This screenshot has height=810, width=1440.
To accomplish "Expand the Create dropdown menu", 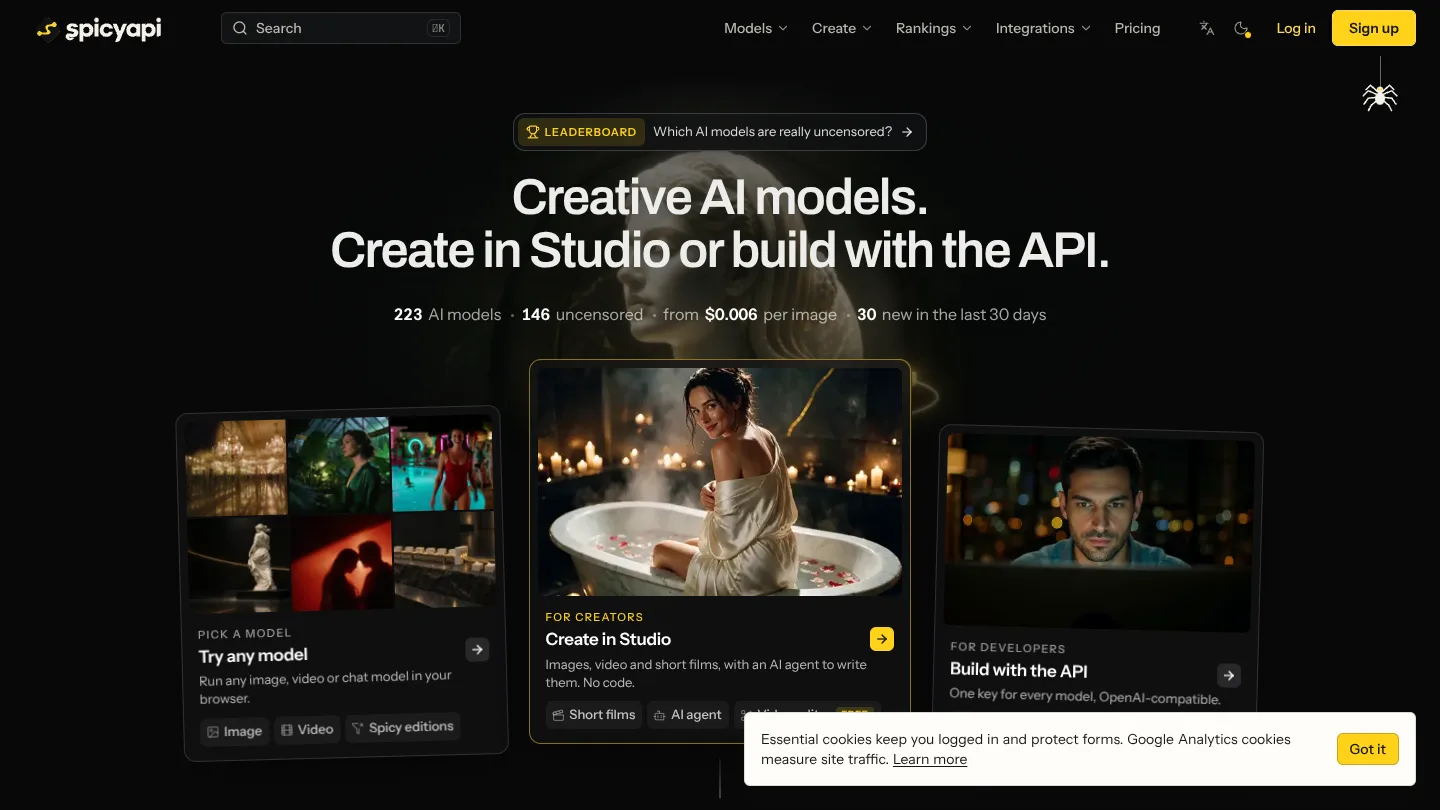I will 842,29.
